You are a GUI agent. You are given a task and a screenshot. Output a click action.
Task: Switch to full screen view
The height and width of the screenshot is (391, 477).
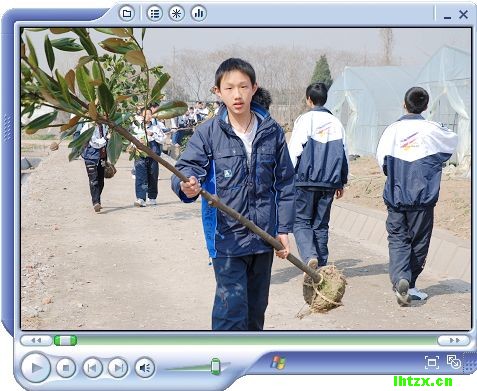pos(432,362)
